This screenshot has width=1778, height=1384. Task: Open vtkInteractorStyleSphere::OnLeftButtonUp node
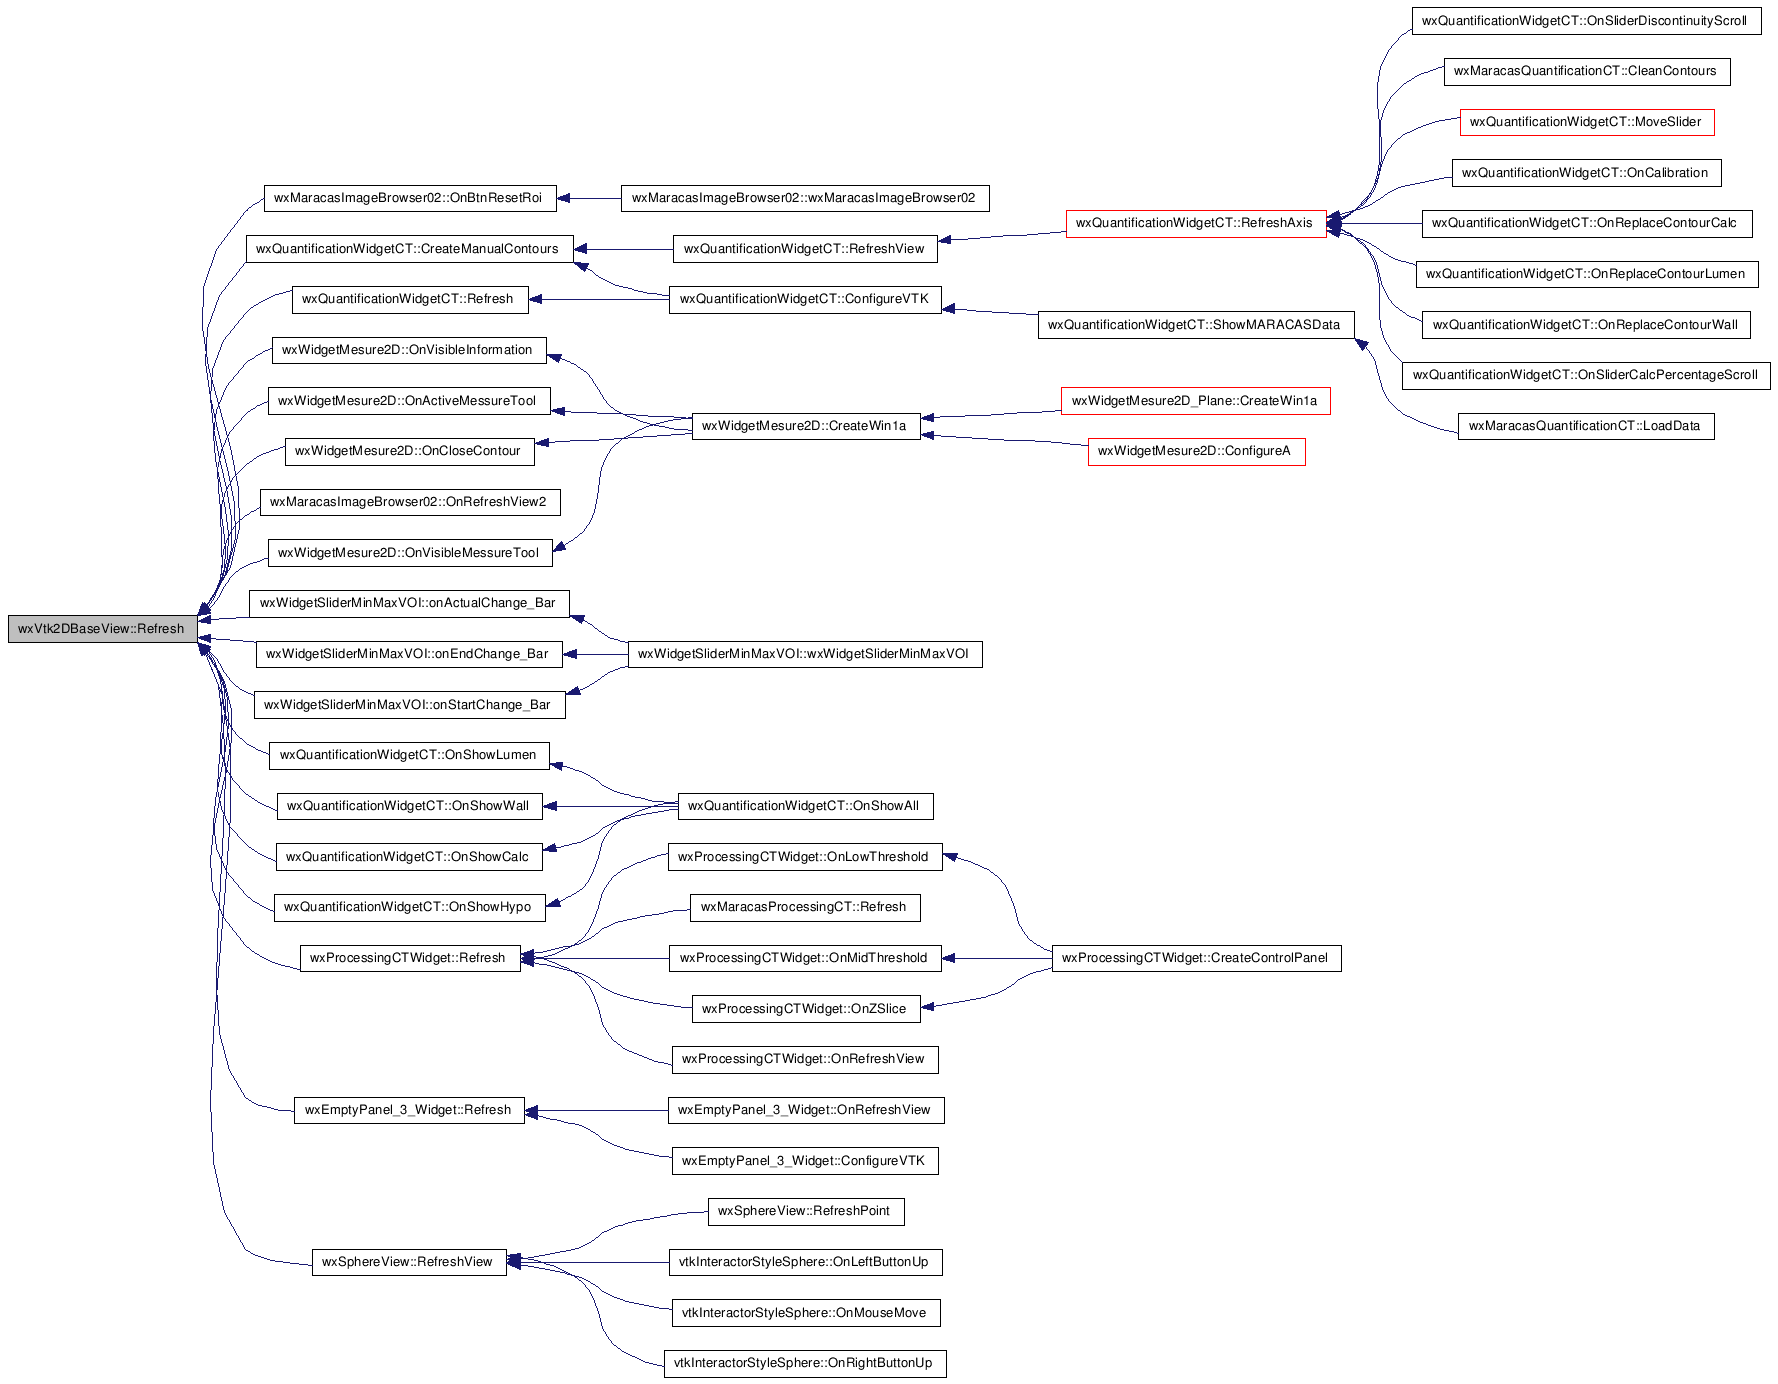pyautogui.click(x=805, y=1262)
